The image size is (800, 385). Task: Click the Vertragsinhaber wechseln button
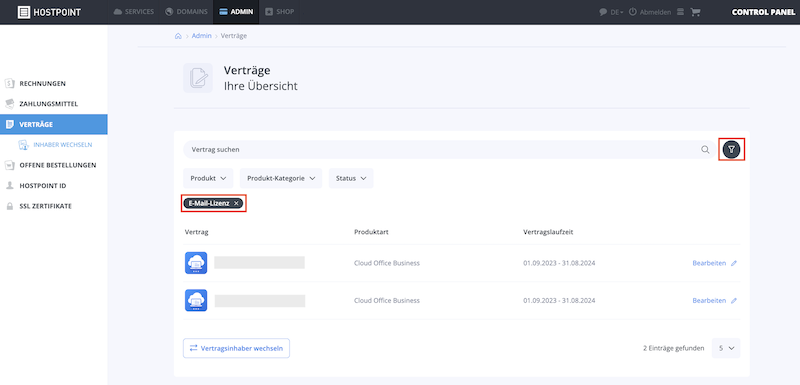pos(236,348)
